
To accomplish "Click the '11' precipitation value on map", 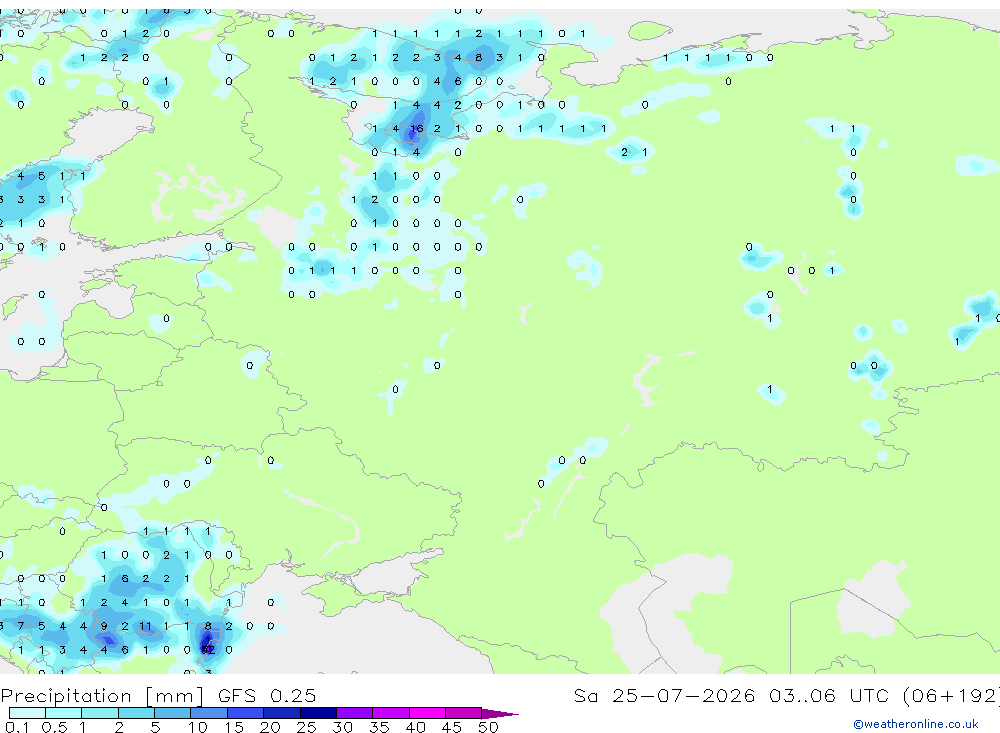I will click(x=145, y=626).
